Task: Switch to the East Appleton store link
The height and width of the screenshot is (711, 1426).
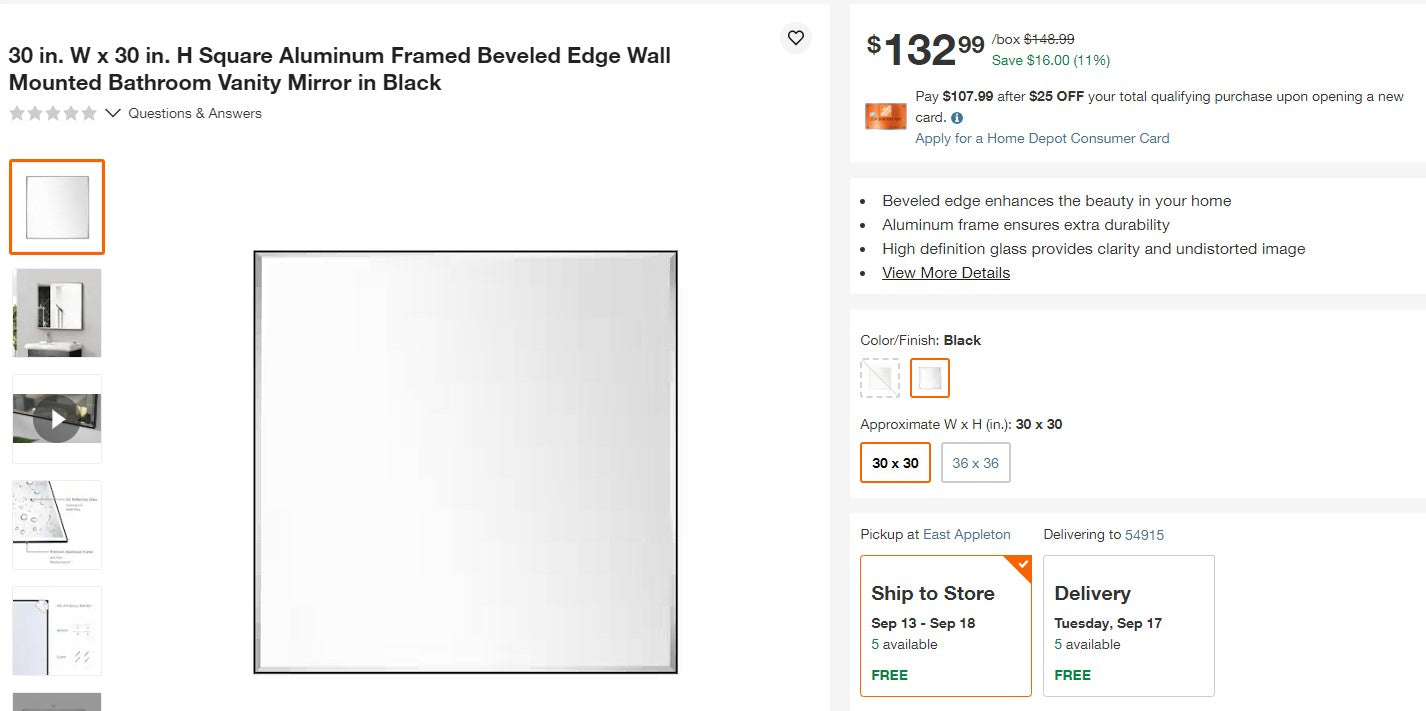Action: pos(964,534)
